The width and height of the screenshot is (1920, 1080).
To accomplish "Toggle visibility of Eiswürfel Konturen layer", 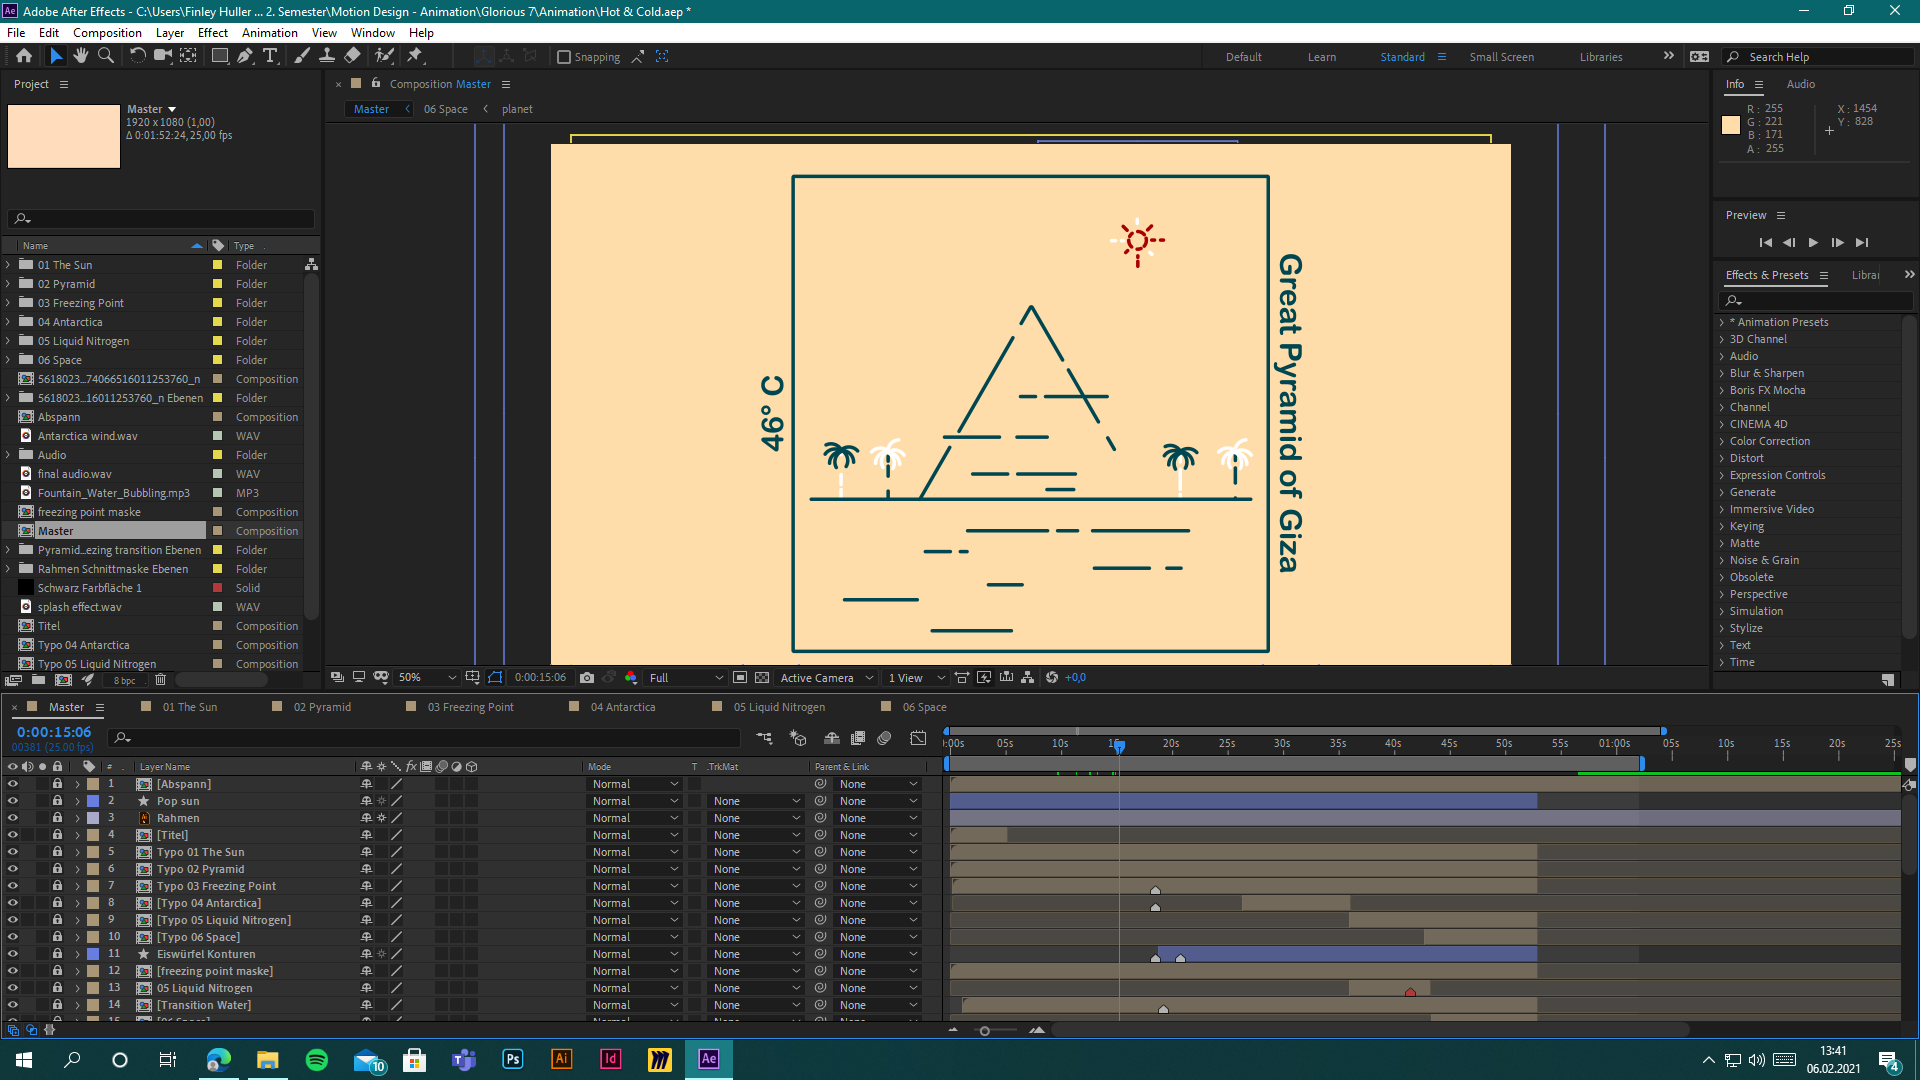I will (x=12, y=954).
